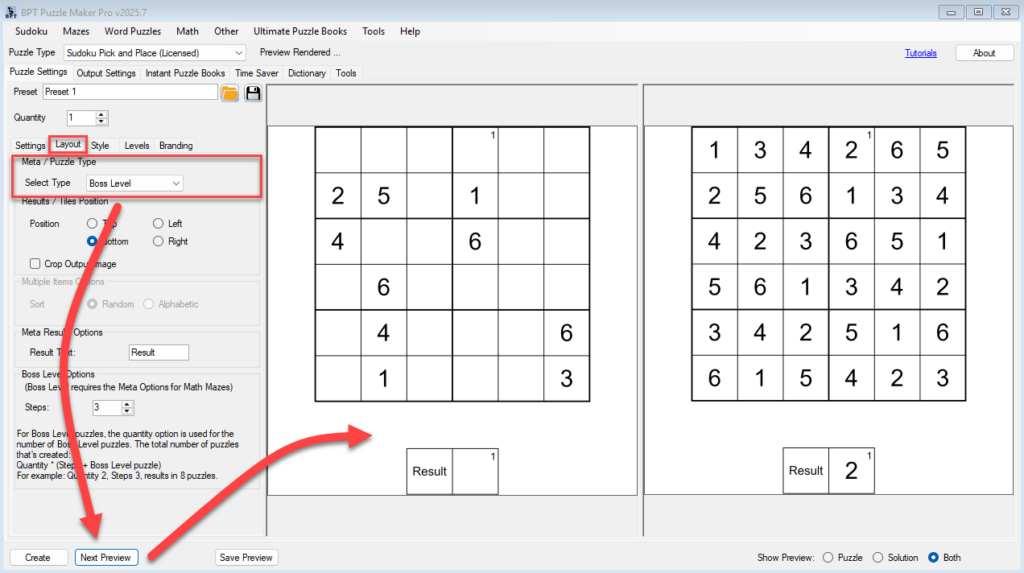Switch to the Branding sub-tab
Screen dimensions: 1024x573
click(176, 146)
